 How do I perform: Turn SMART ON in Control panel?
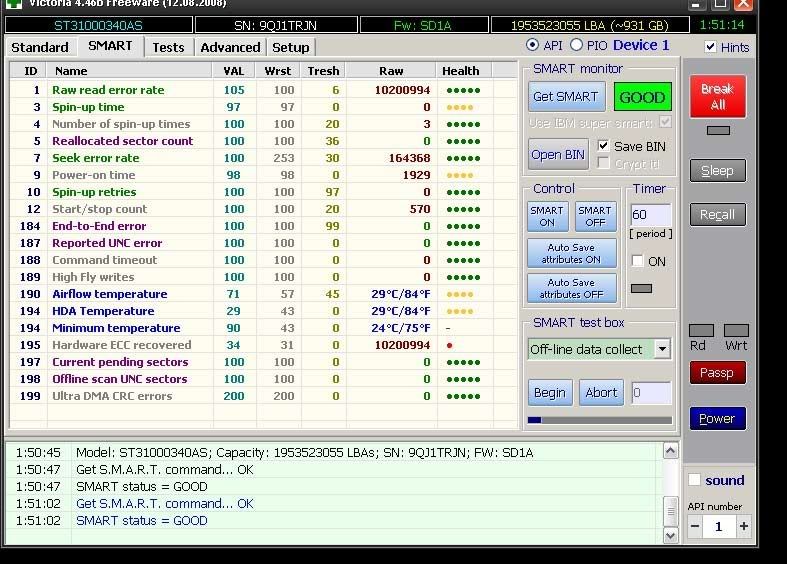[547, 217]
